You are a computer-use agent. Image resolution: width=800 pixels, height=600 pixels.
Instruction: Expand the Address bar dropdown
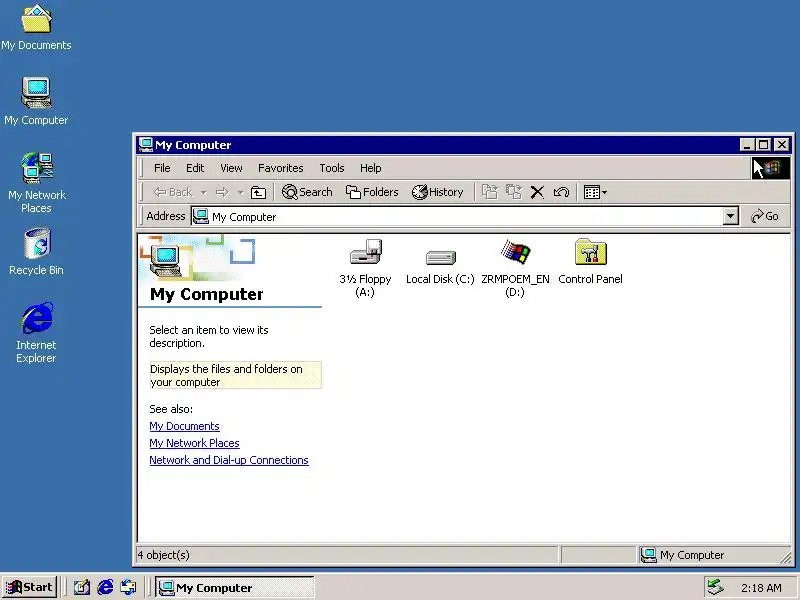point(731,216)
